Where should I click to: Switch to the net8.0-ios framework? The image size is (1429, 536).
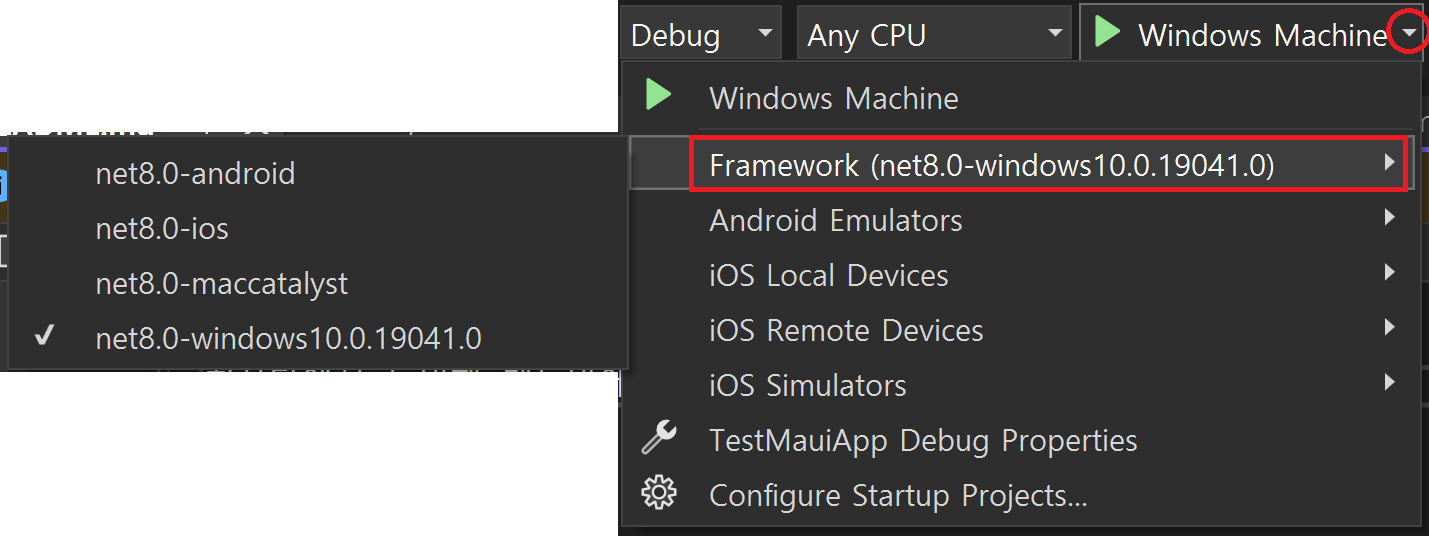pyautogui.click(x=162, y=229)
